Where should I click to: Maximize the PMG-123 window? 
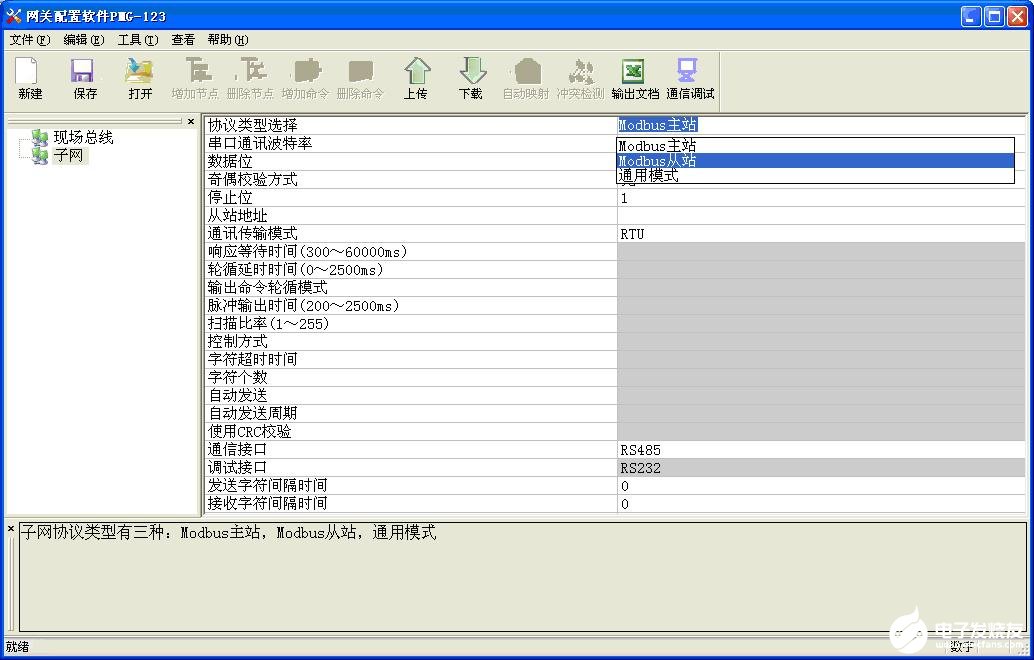pyautogui.click(x=994, y=16)
